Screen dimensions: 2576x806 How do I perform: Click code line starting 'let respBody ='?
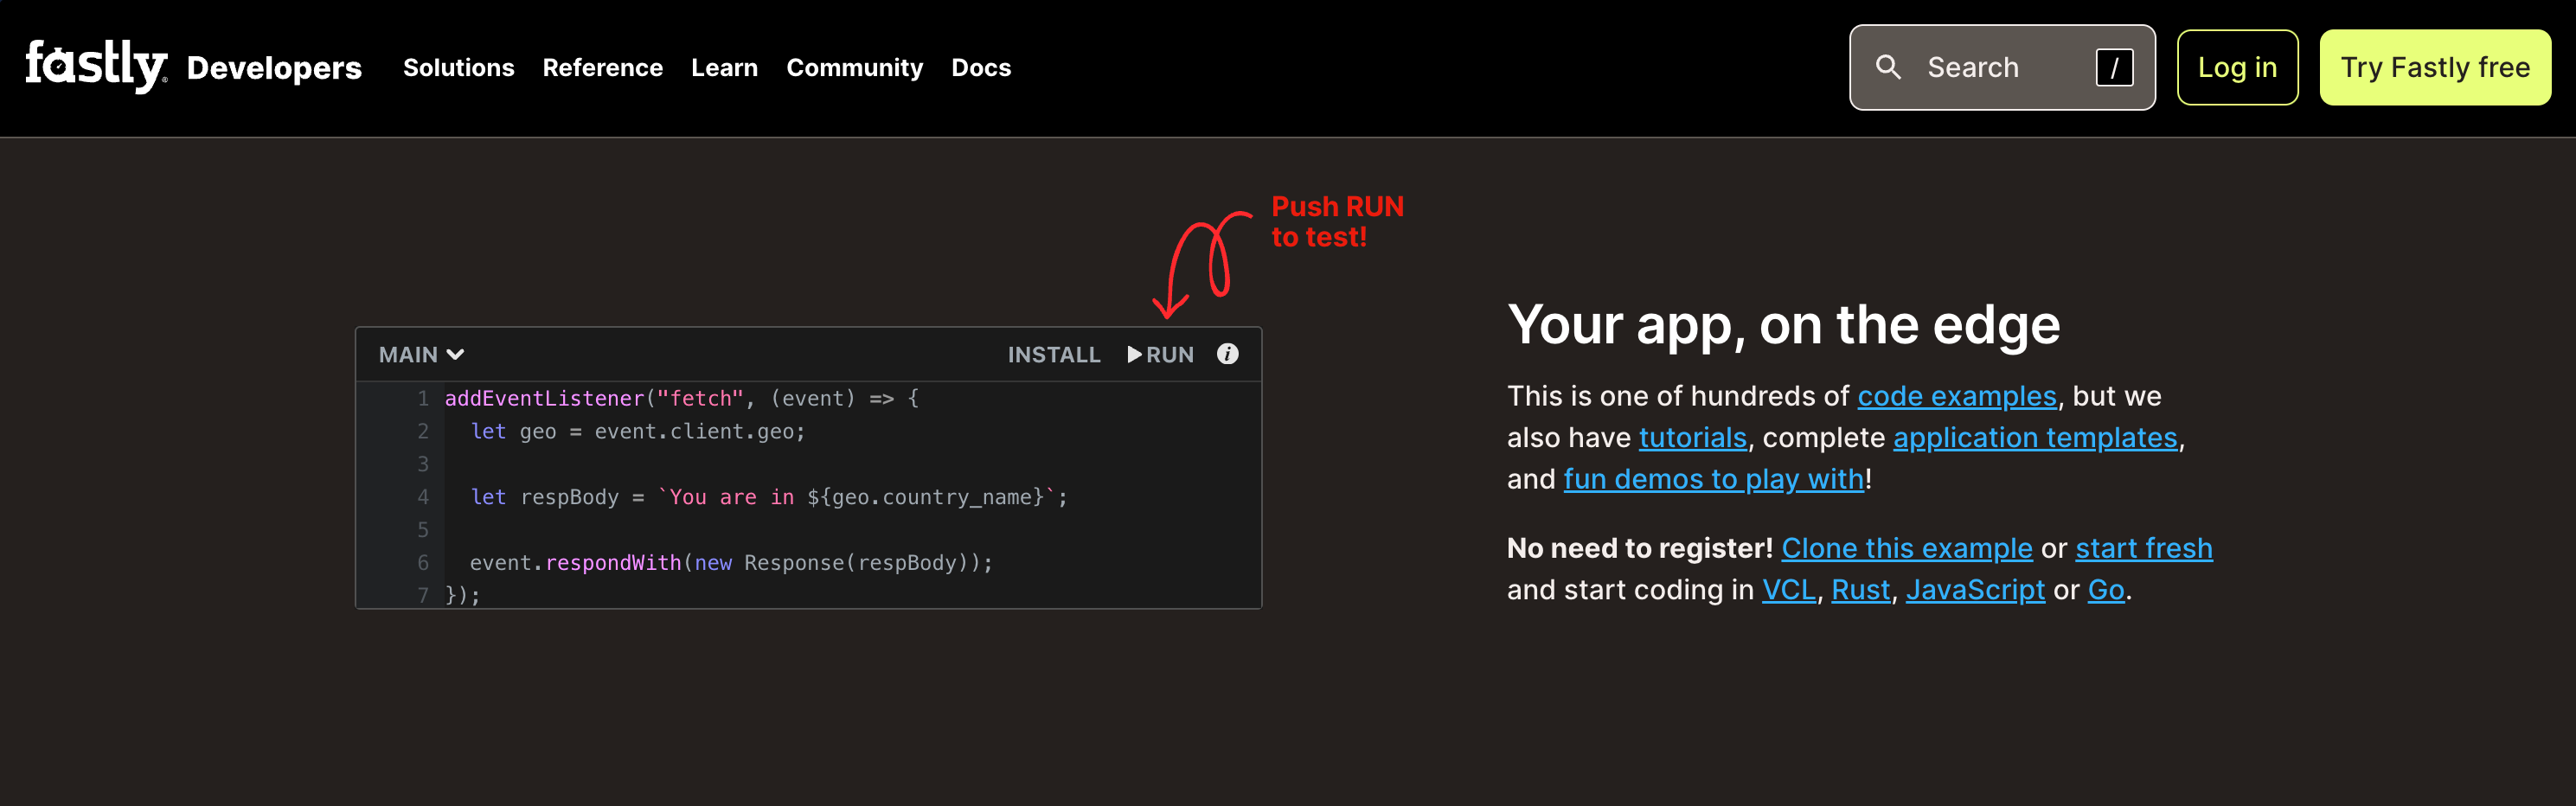pyautogui.click(x=769, y=497)
